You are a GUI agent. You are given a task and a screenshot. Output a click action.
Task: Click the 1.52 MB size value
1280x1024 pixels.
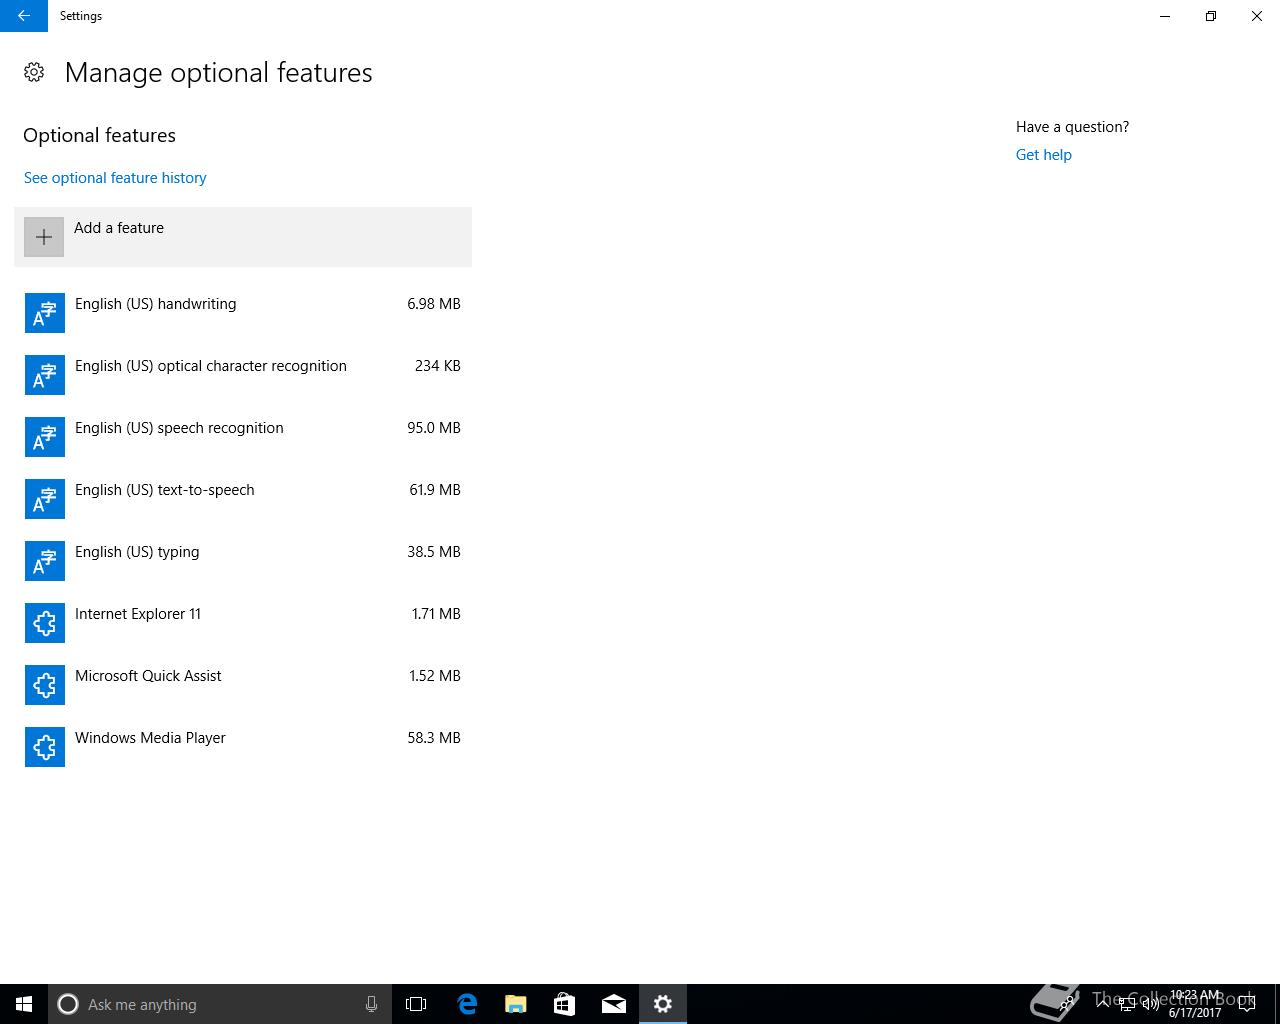click(435, 676)
